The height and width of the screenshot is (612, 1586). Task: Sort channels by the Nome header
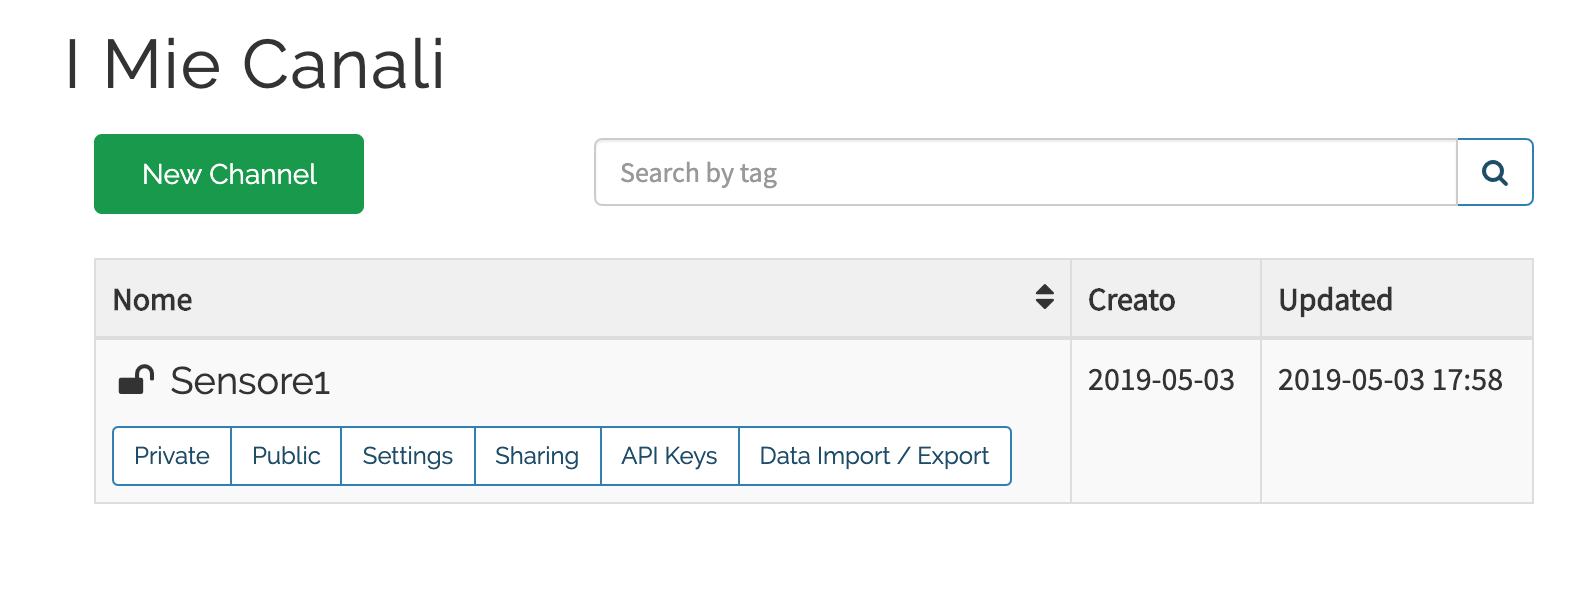pyautogui.click(x=153, y=299)
